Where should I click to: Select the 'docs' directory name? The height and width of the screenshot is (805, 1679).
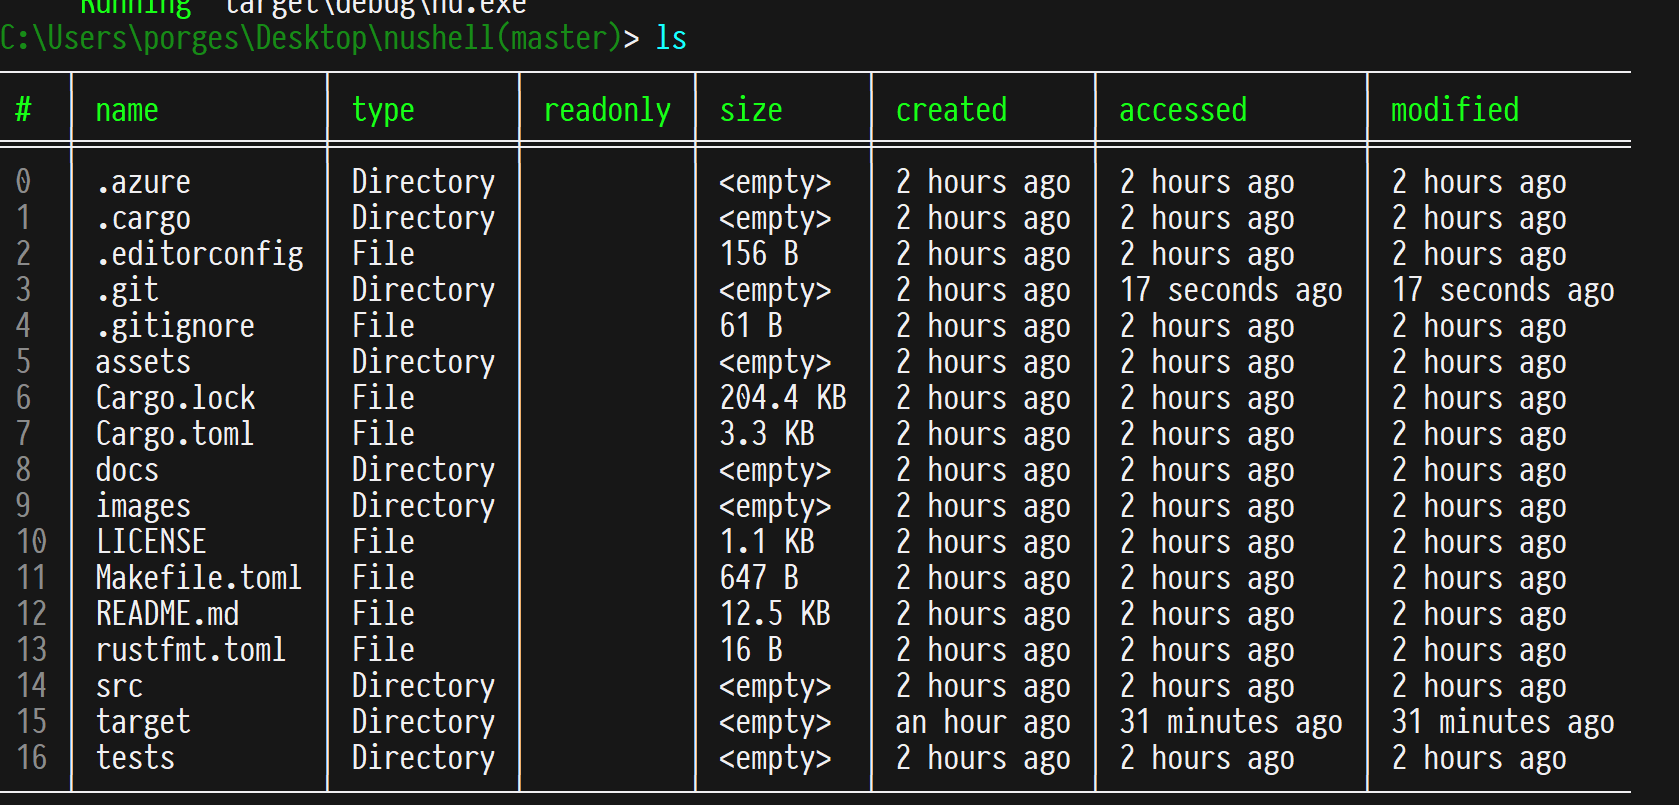(127, 470)
